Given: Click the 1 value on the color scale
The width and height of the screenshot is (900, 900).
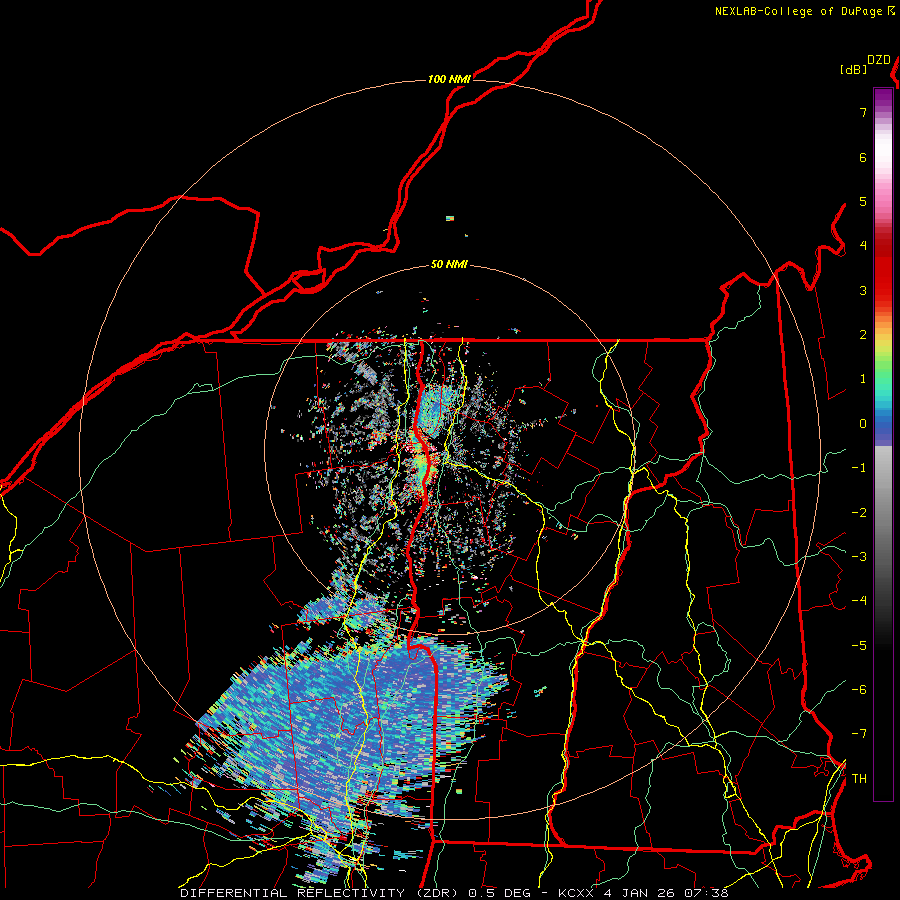Looking at the screenshot, I should pos(863,379).
